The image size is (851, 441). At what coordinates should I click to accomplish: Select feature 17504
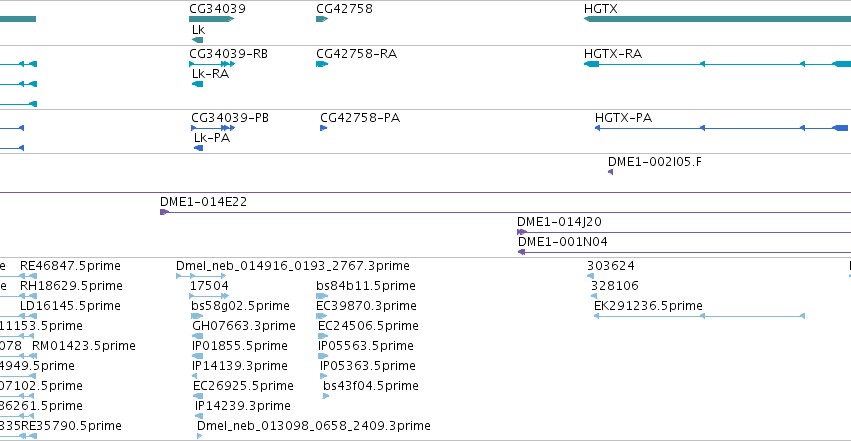pyautogui.click(x=209, y=286)
